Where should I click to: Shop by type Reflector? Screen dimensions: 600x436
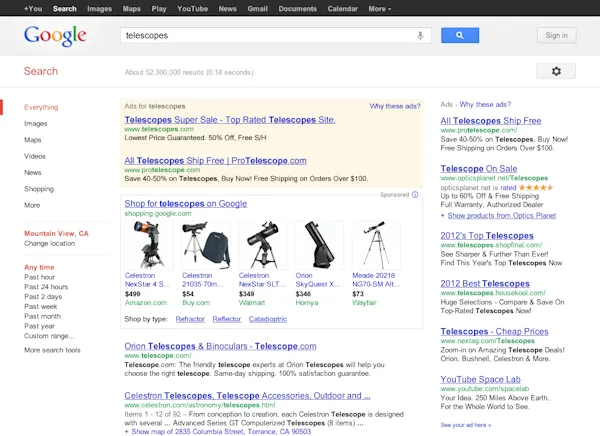tap(227, 319)
